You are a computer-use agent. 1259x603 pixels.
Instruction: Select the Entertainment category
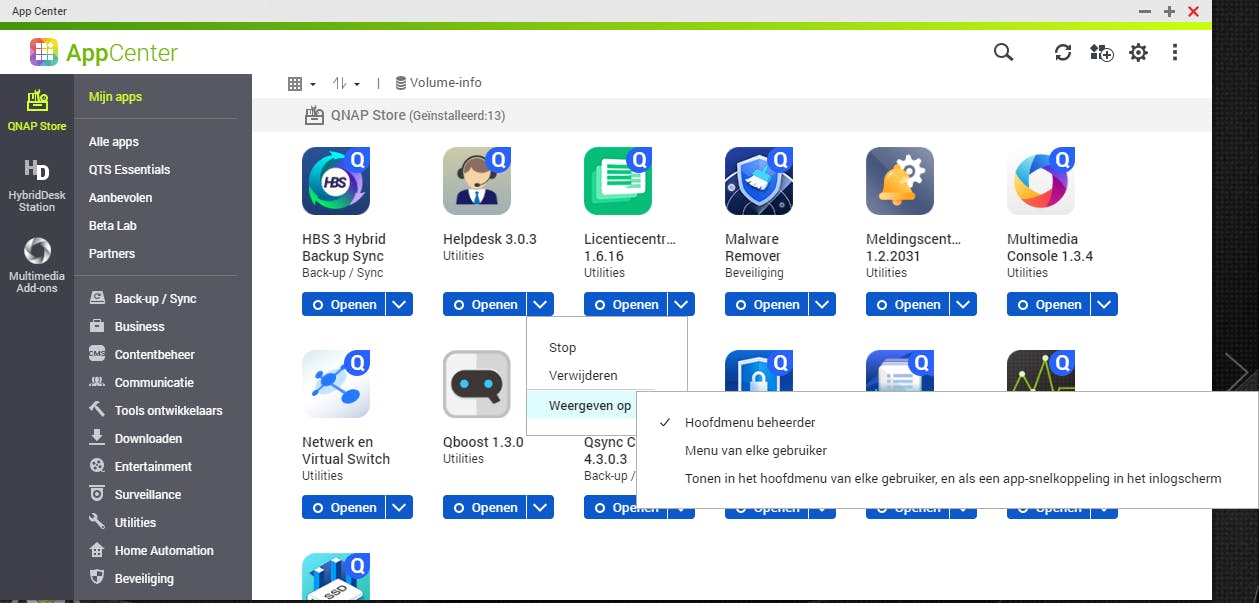pos(153,467)
